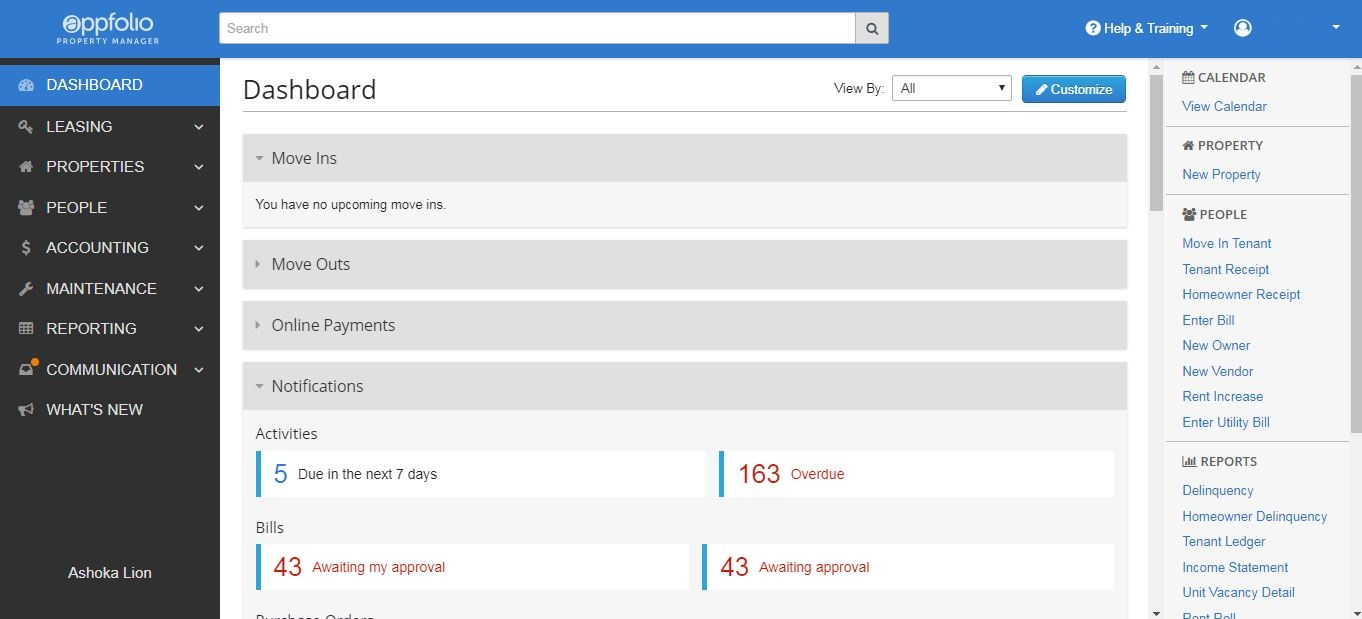The image size is (1362, 619).
Task: Expand the Properties menu chevron
Action: point(199,167)
